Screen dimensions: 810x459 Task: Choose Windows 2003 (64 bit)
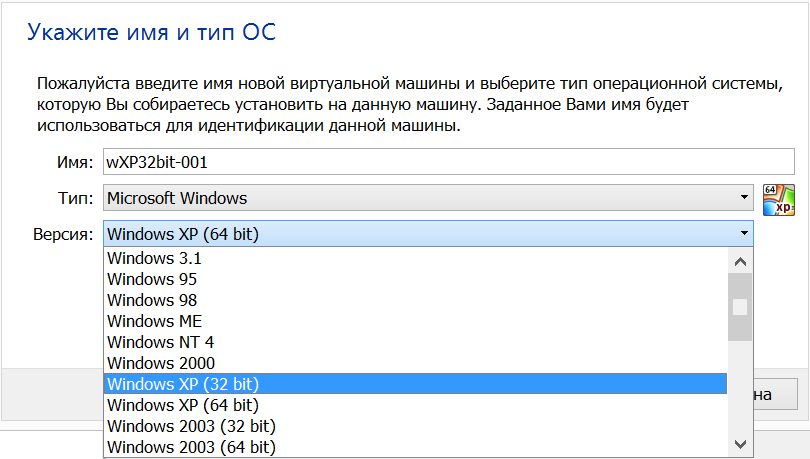(415, 447)
